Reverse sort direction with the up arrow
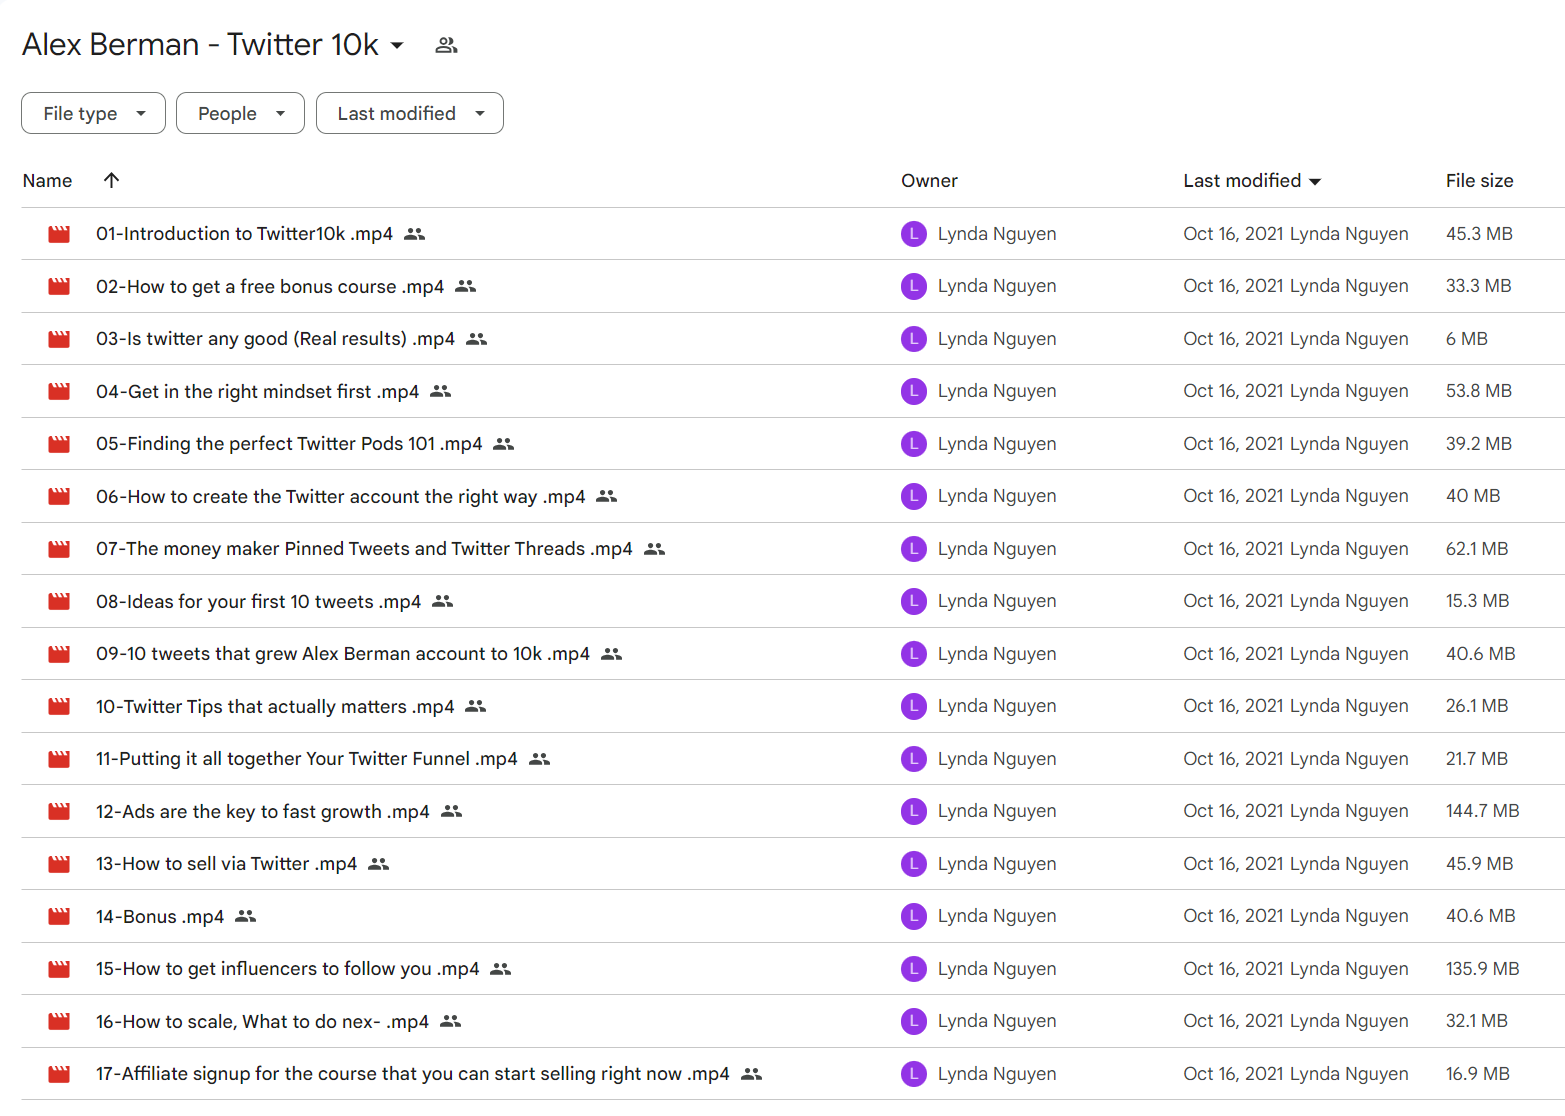 111,180
